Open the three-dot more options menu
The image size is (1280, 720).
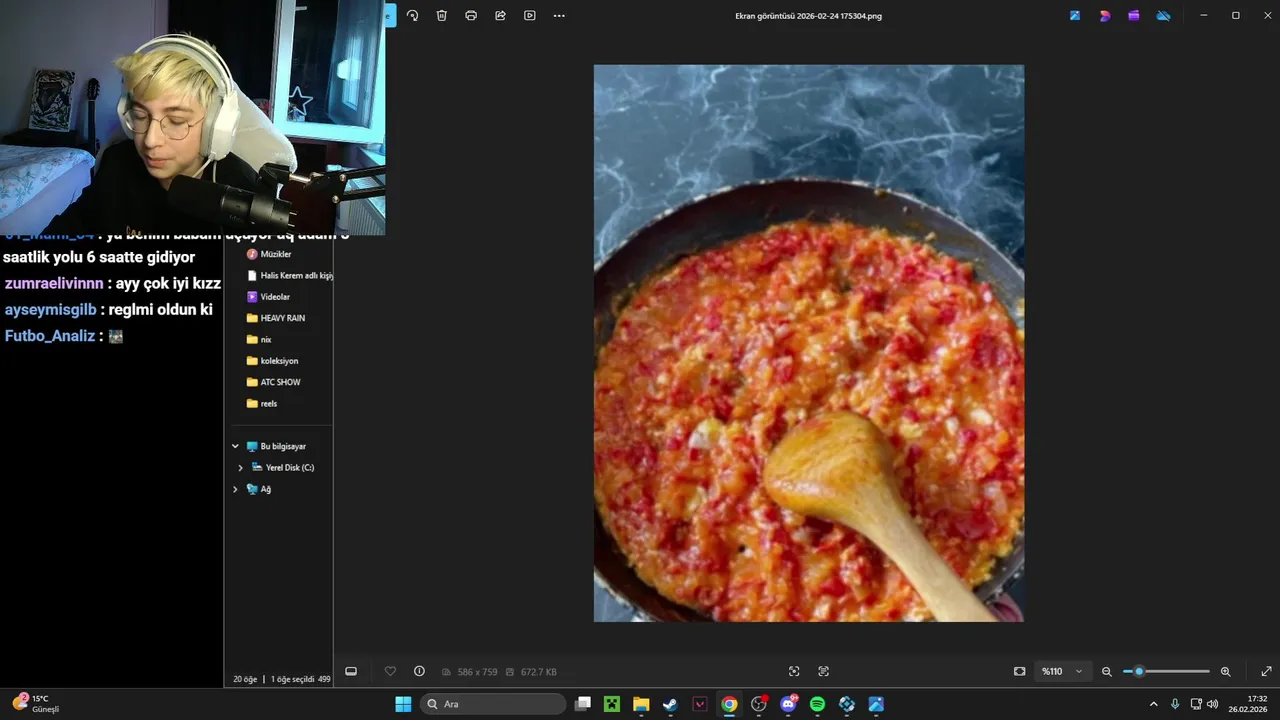(x=559, y=16)
